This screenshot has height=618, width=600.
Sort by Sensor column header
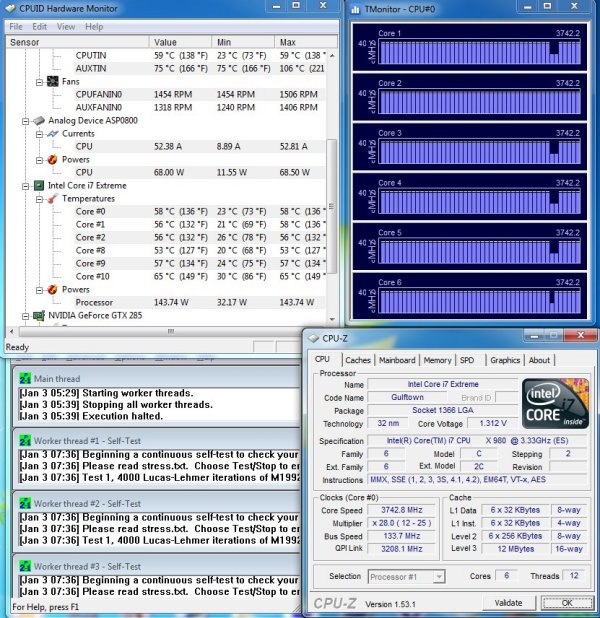[x=78, y=42]
